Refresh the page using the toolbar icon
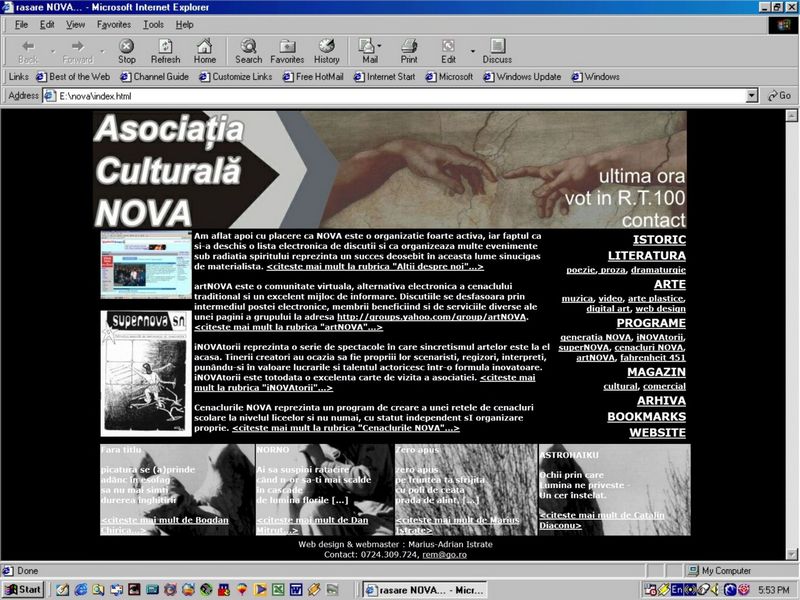This screenshot has width=800, height=600. click(x=165, y=51)
